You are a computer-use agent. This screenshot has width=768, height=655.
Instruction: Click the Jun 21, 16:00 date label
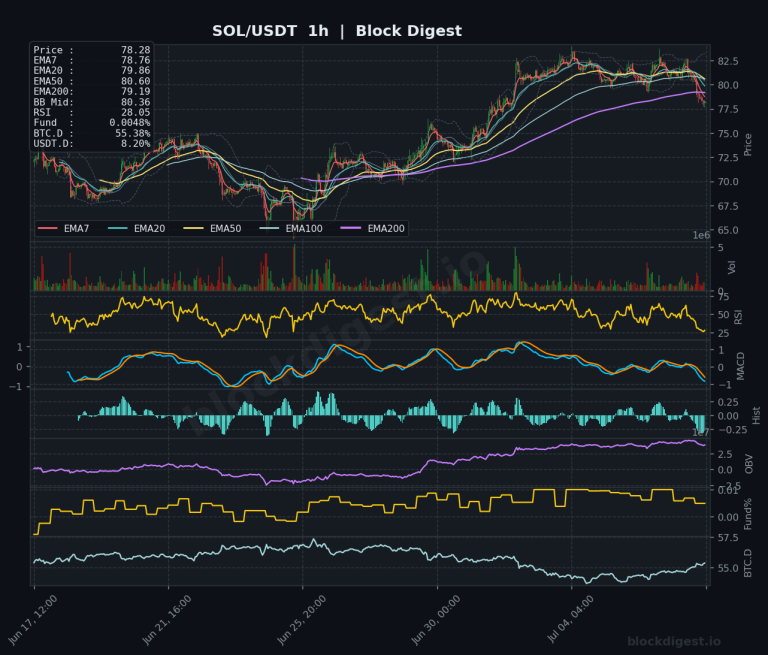(x=167, y=620)
